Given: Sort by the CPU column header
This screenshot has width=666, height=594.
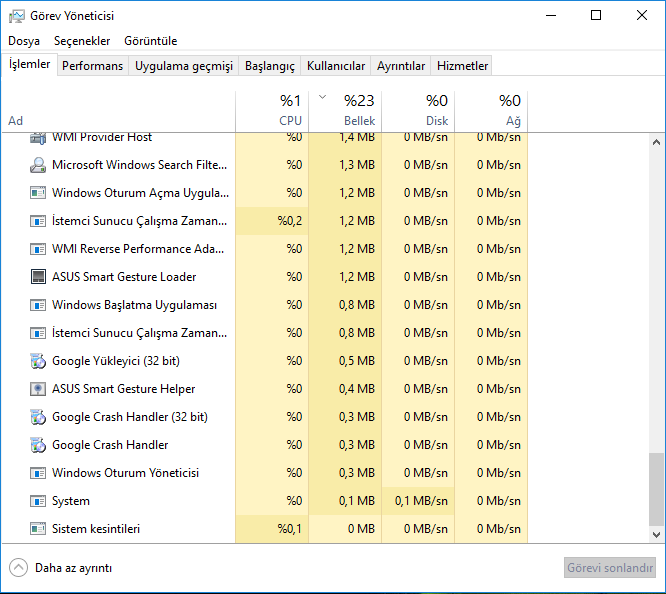Looking at the screenshot, I should point(272,112).
